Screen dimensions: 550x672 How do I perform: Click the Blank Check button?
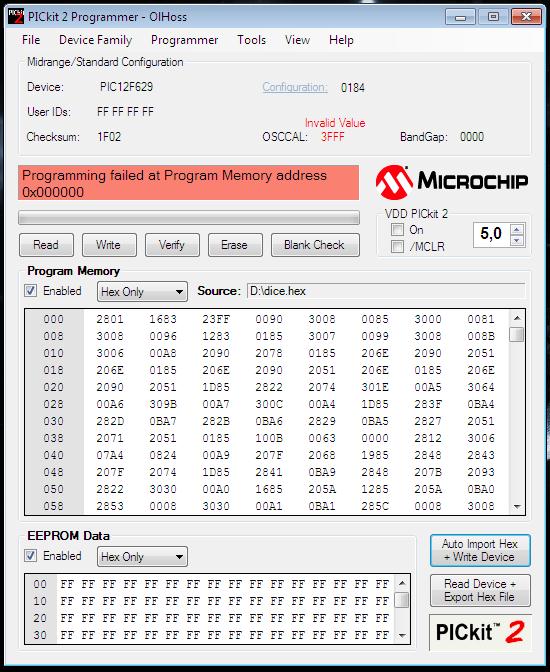pyautogui.click(x=315, y=245)
